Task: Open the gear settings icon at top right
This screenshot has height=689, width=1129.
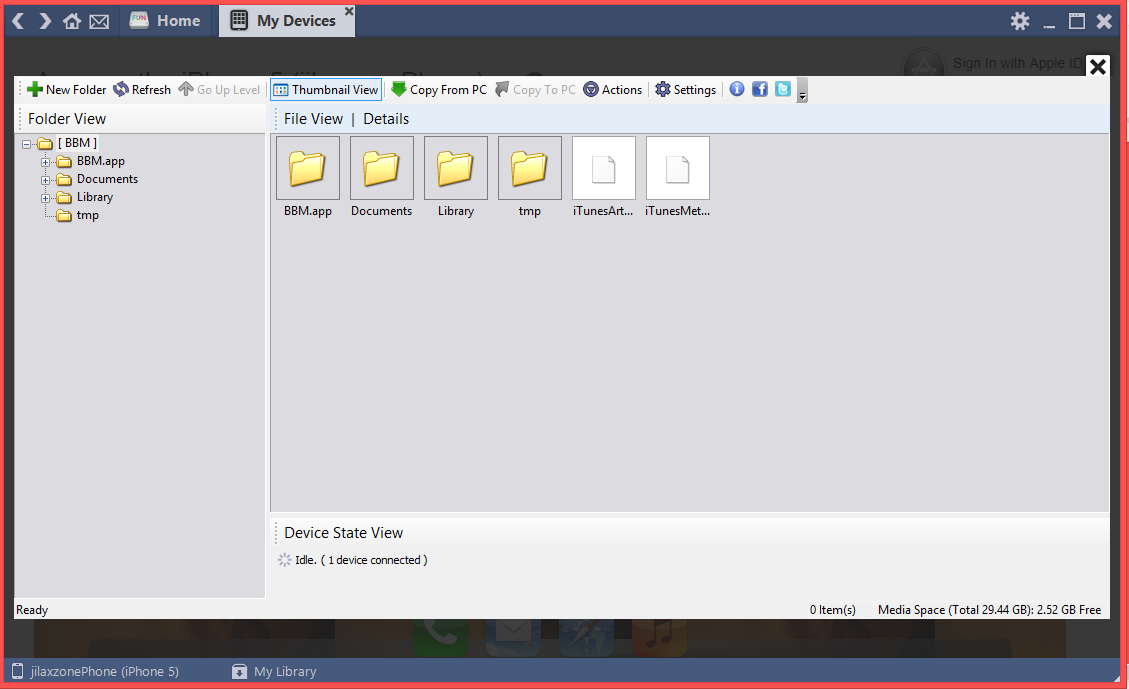Action: click(1020, 21)
